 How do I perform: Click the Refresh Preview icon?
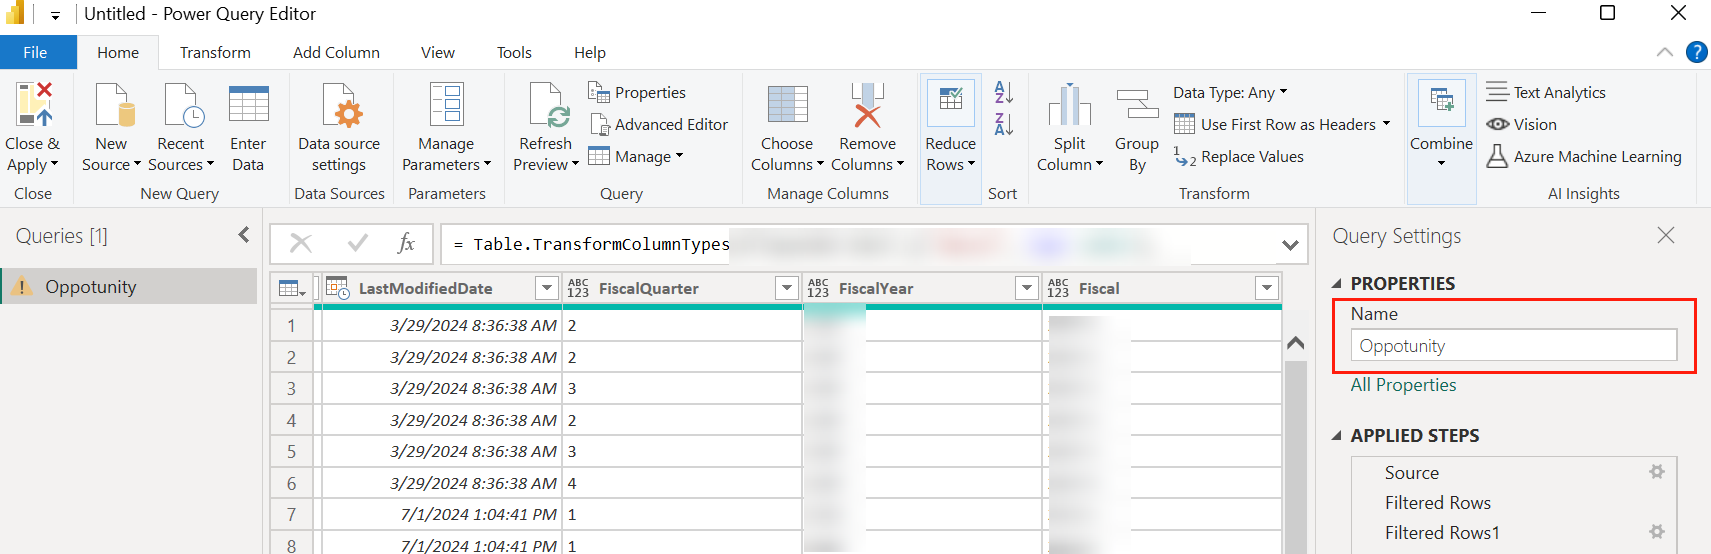pyautogui.click(x=546, y=108)
